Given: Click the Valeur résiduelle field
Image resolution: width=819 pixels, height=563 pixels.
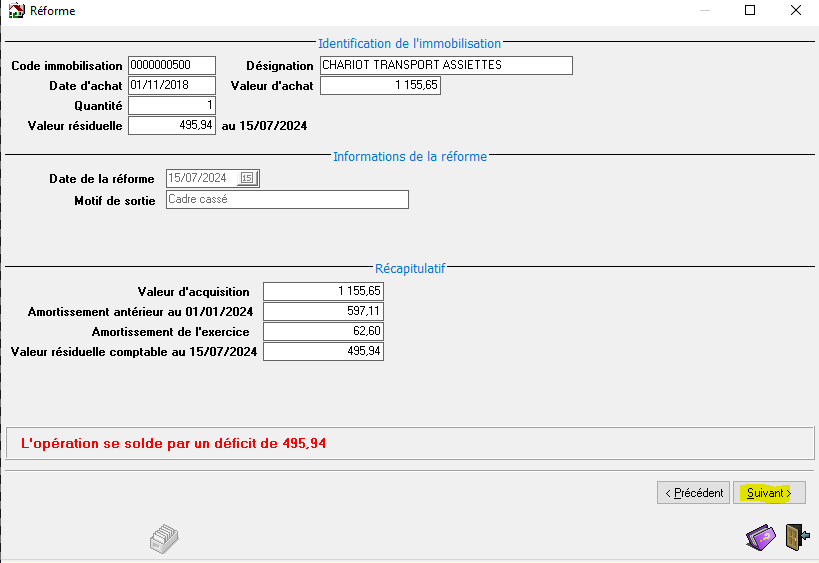Looking at the screenshot, I should [x=172, y=126].
